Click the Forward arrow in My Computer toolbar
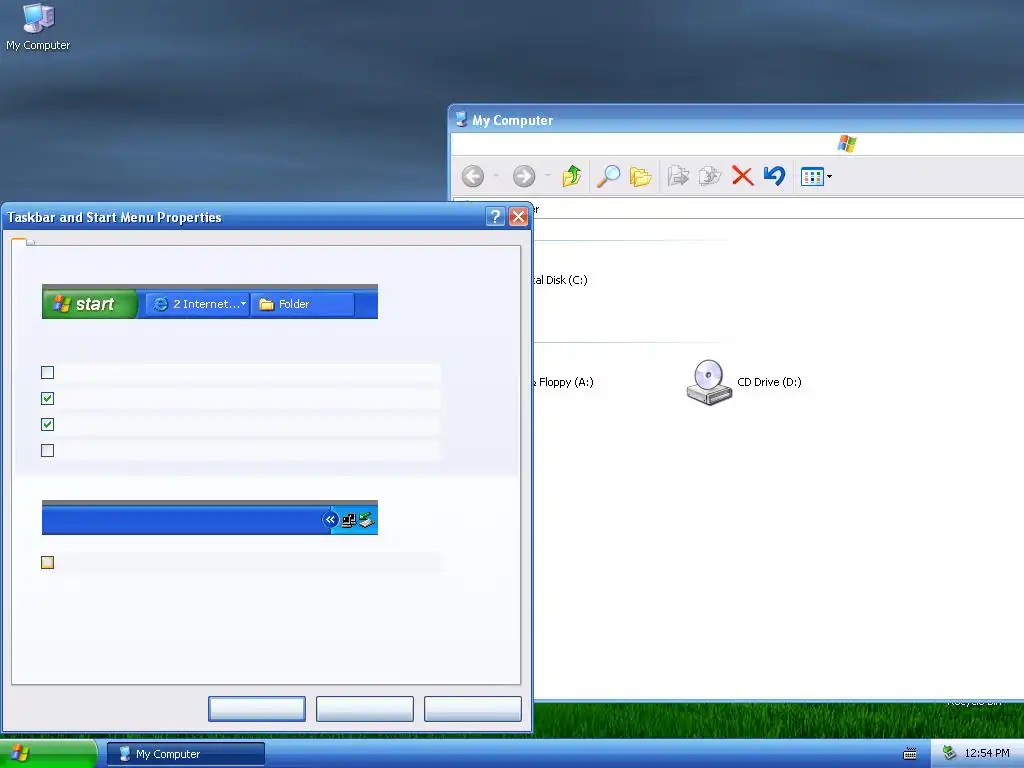The height and width of the screenshot is (768, 1024). pyautogui.click(x=524, y=176)
